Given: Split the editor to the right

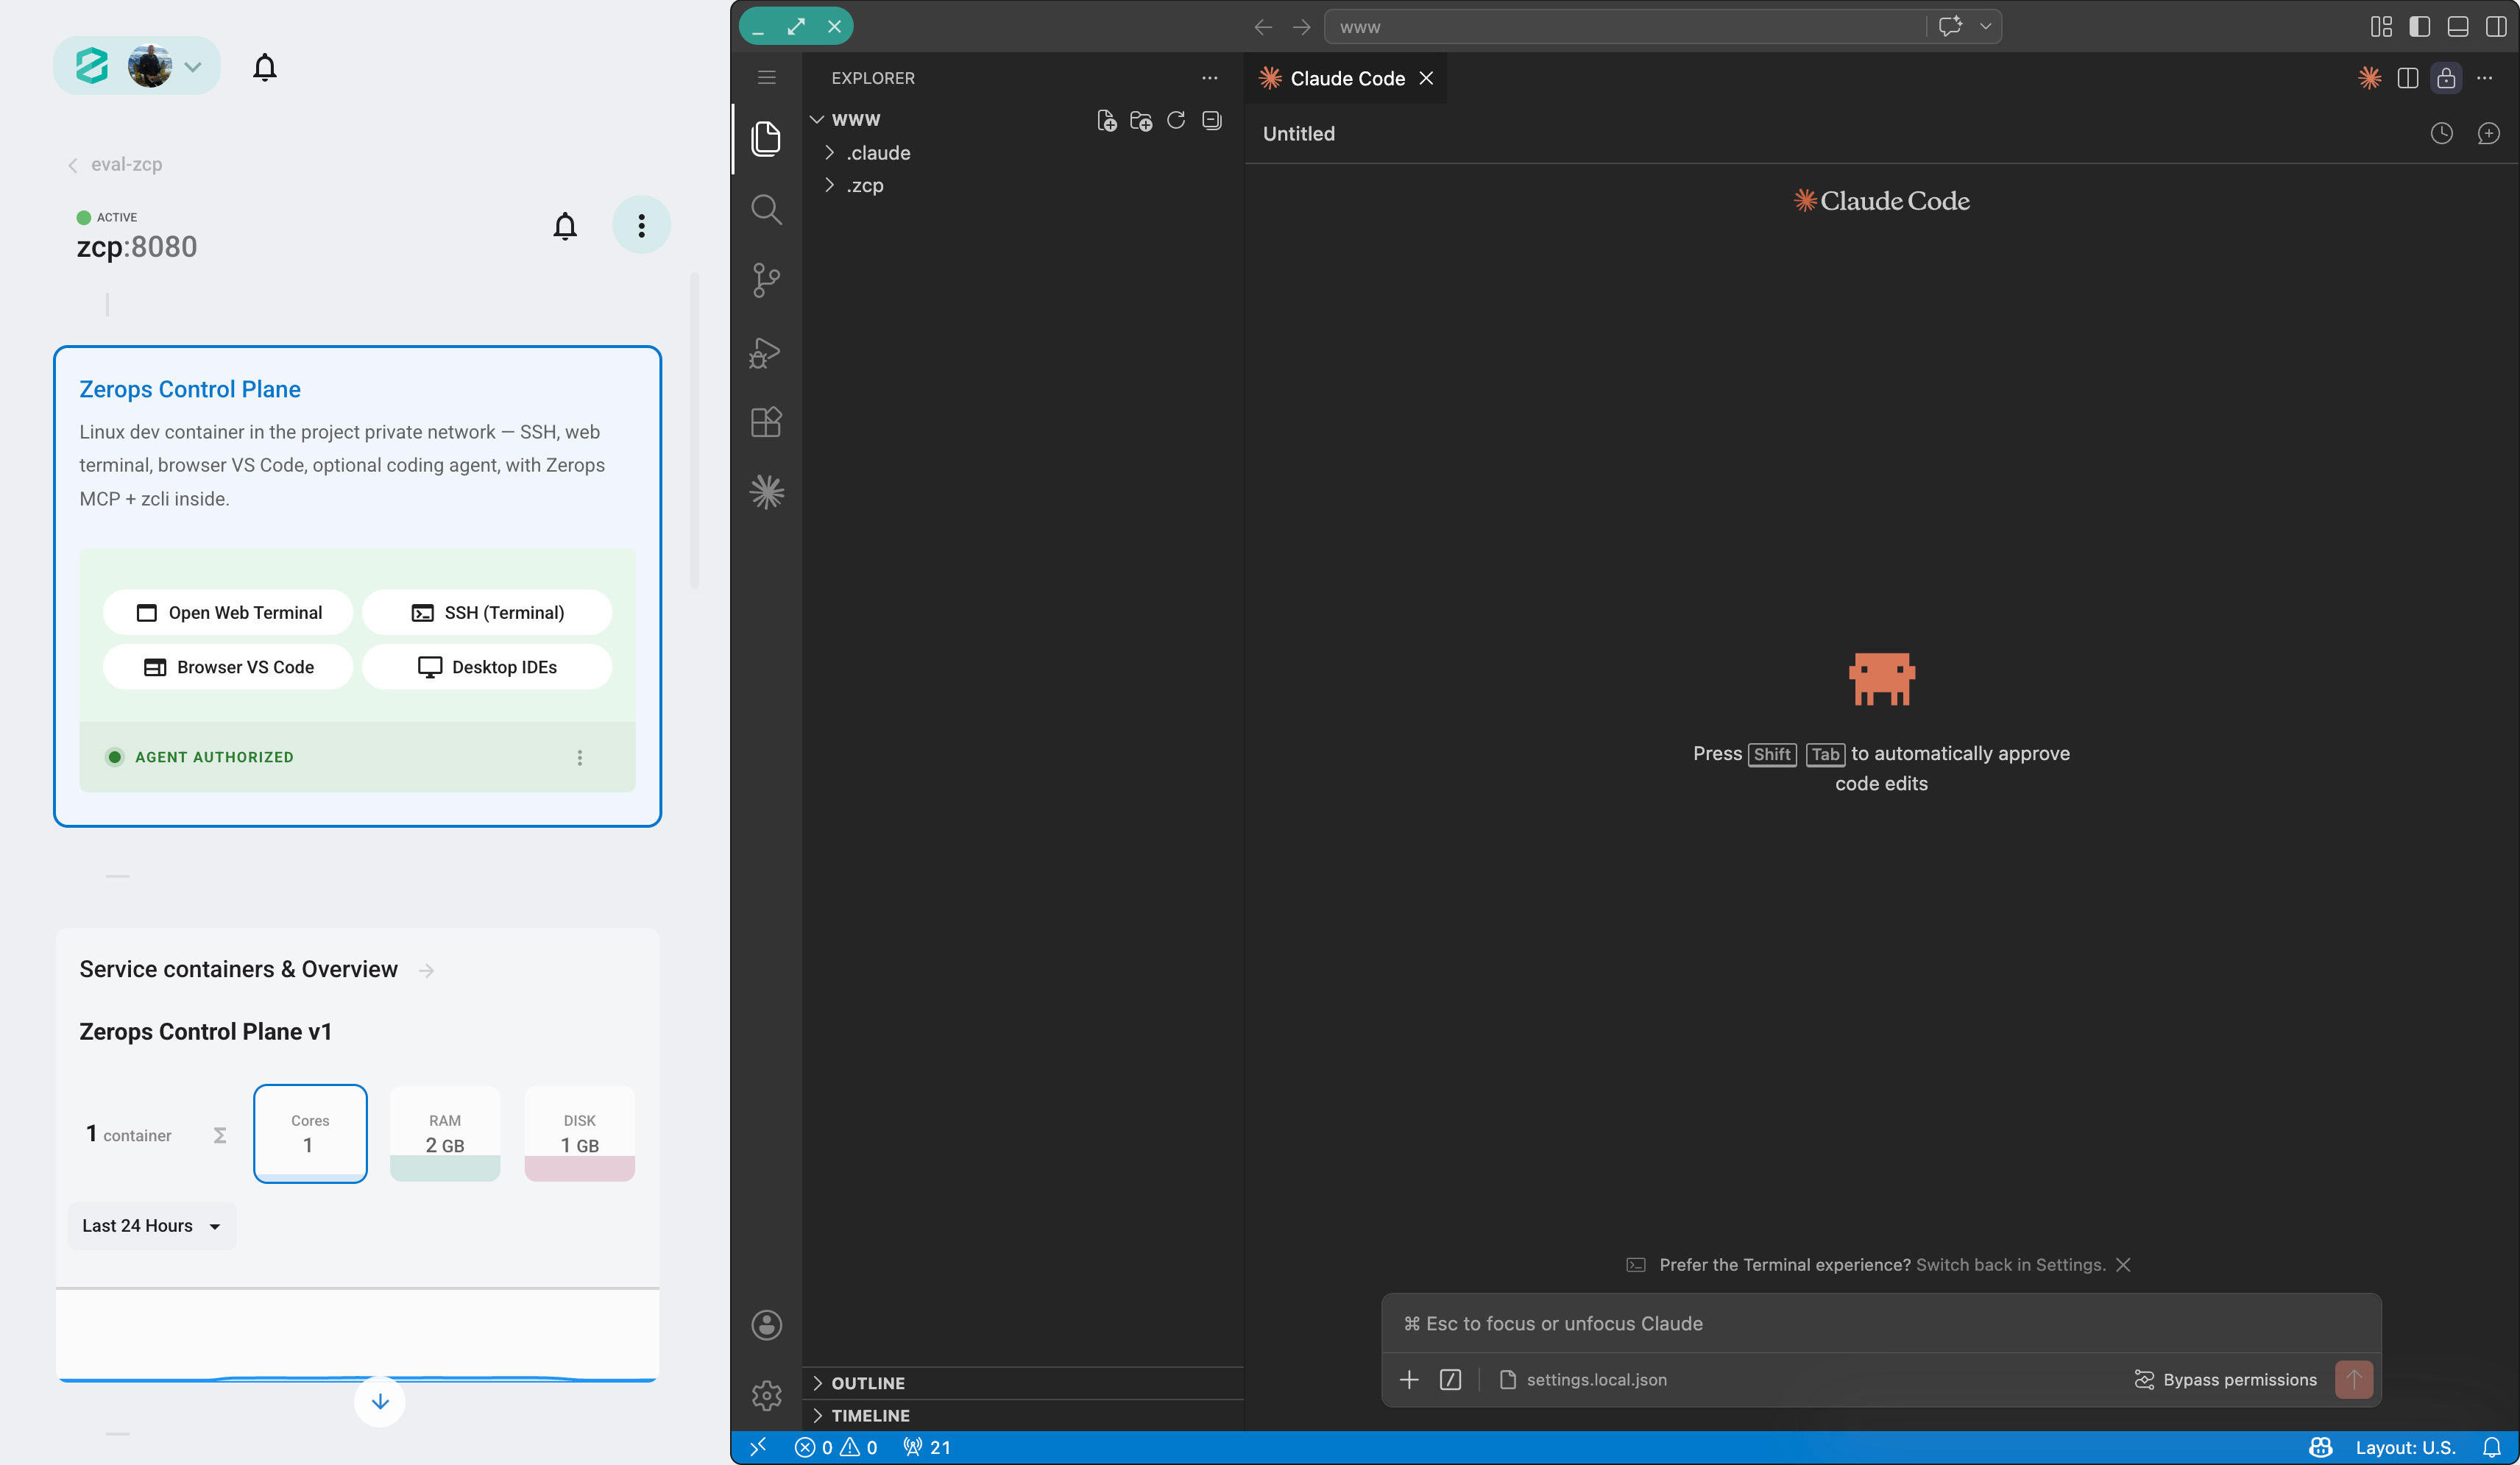Looking at the screenshot, I should tap(2407, 78).
